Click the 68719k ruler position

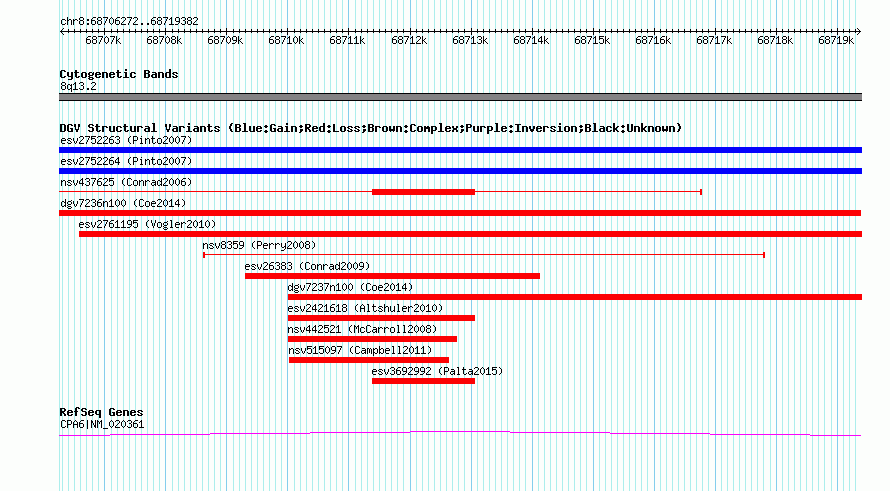(x=836, y=40)
